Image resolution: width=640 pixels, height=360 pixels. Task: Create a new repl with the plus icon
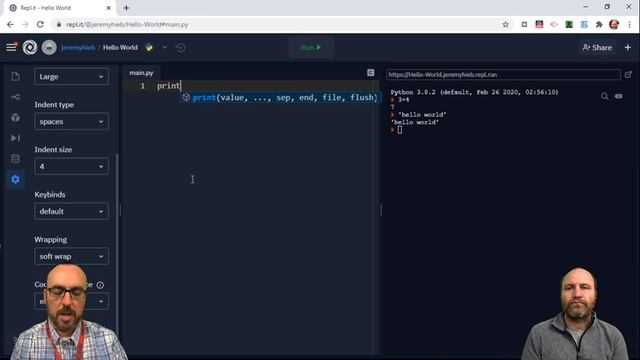pos(628,48)
